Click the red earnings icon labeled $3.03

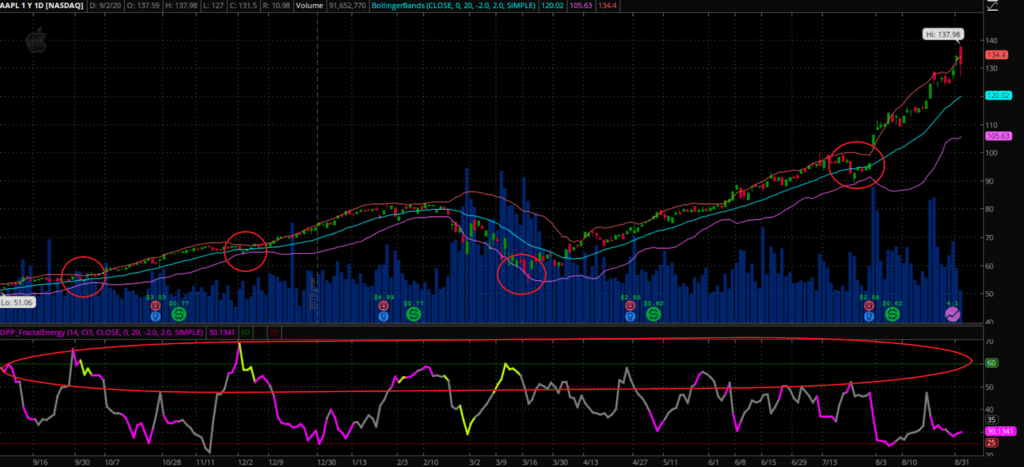(155, 305)
